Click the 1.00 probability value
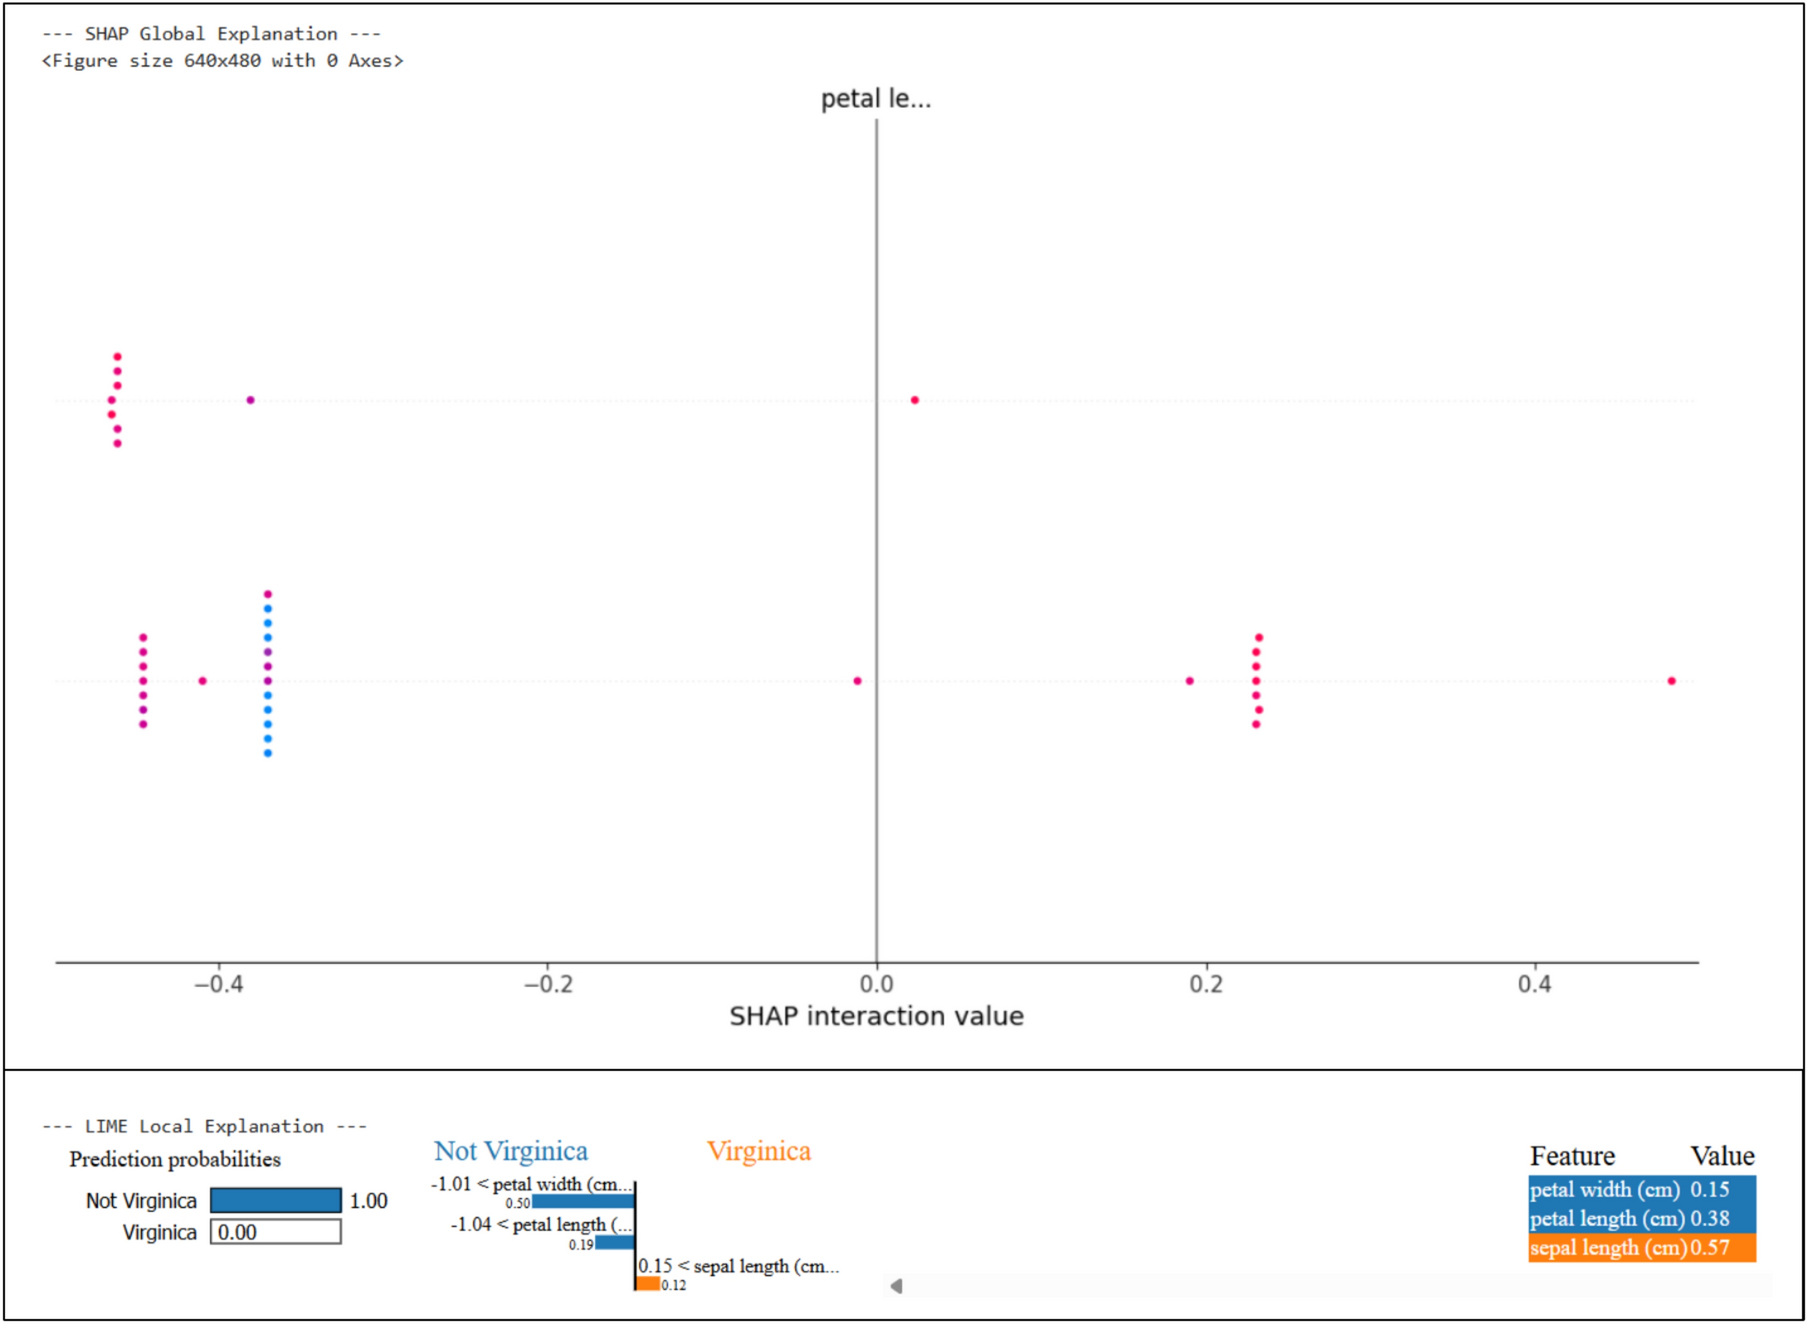Screen dimensions: 1807x1324 pyautogui.click(x=369, y=1200)
